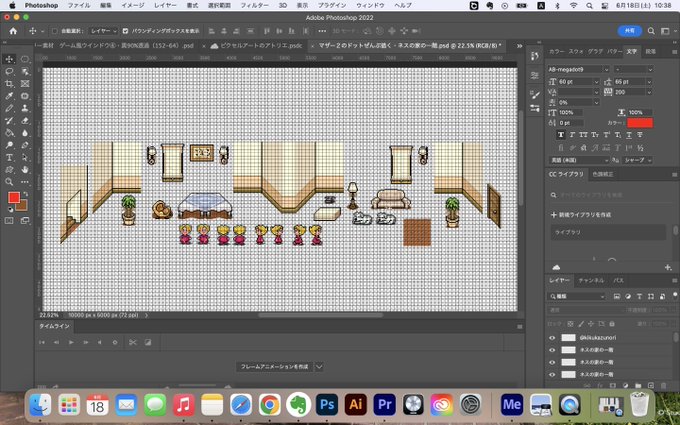Click the blue 共有 share button
Viewport: 680px width, 425px height.
coord(630,31)
